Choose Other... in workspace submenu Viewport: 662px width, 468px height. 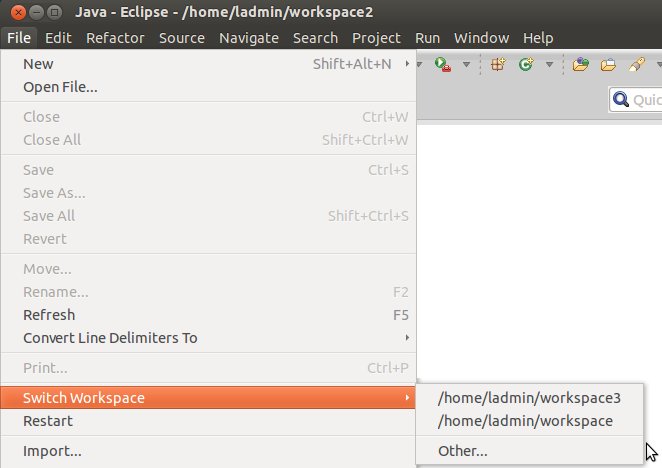pos(529,451)
